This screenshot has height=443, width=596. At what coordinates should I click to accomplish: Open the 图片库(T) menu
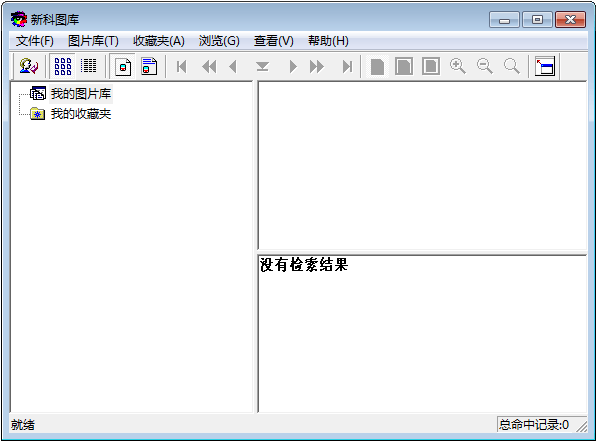93,41
